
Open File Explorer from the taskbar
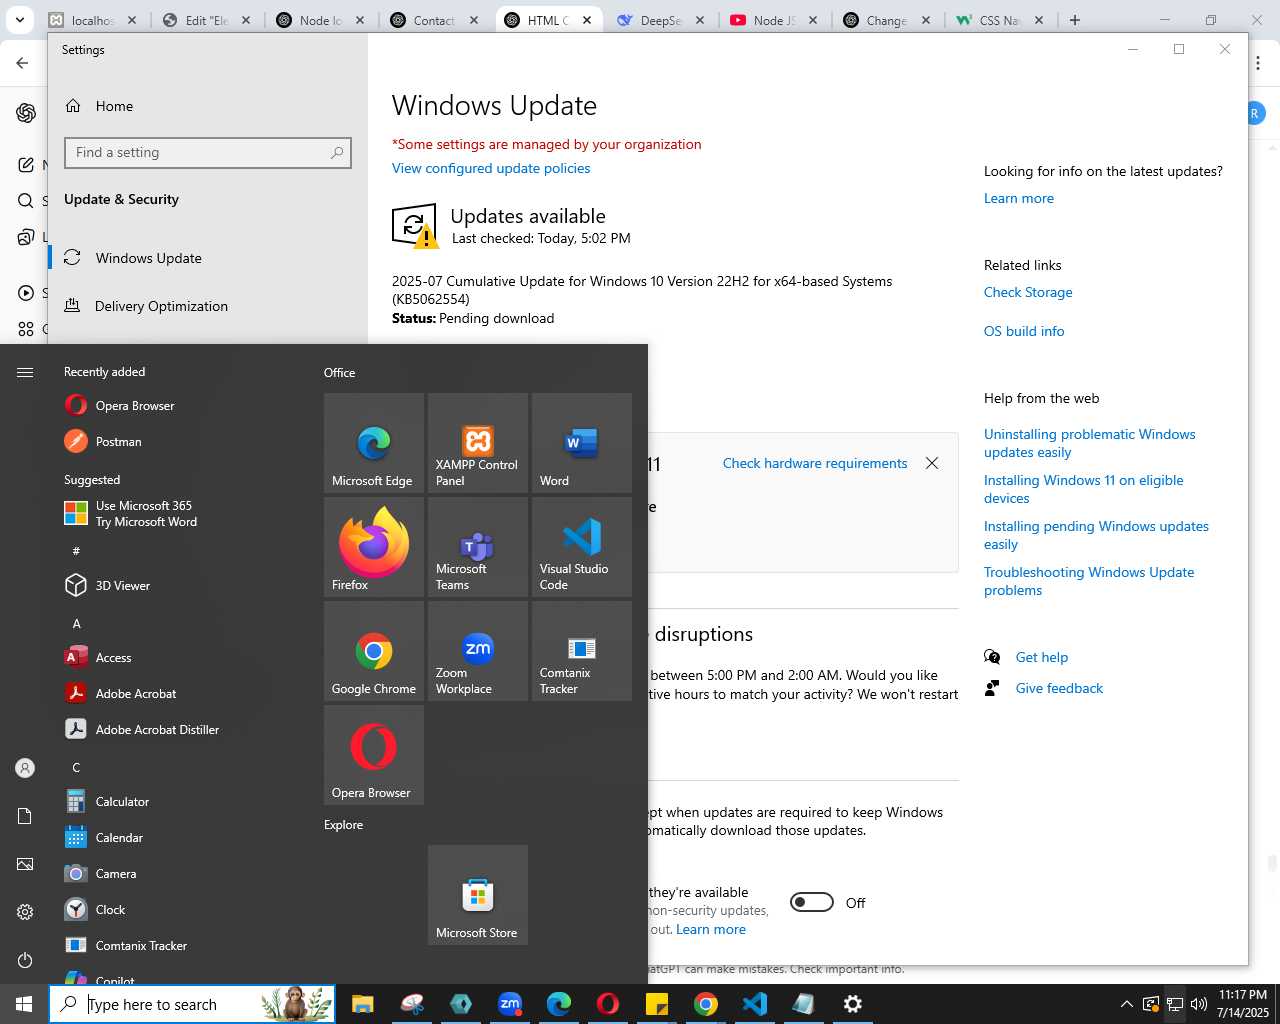pos(362,1004)
